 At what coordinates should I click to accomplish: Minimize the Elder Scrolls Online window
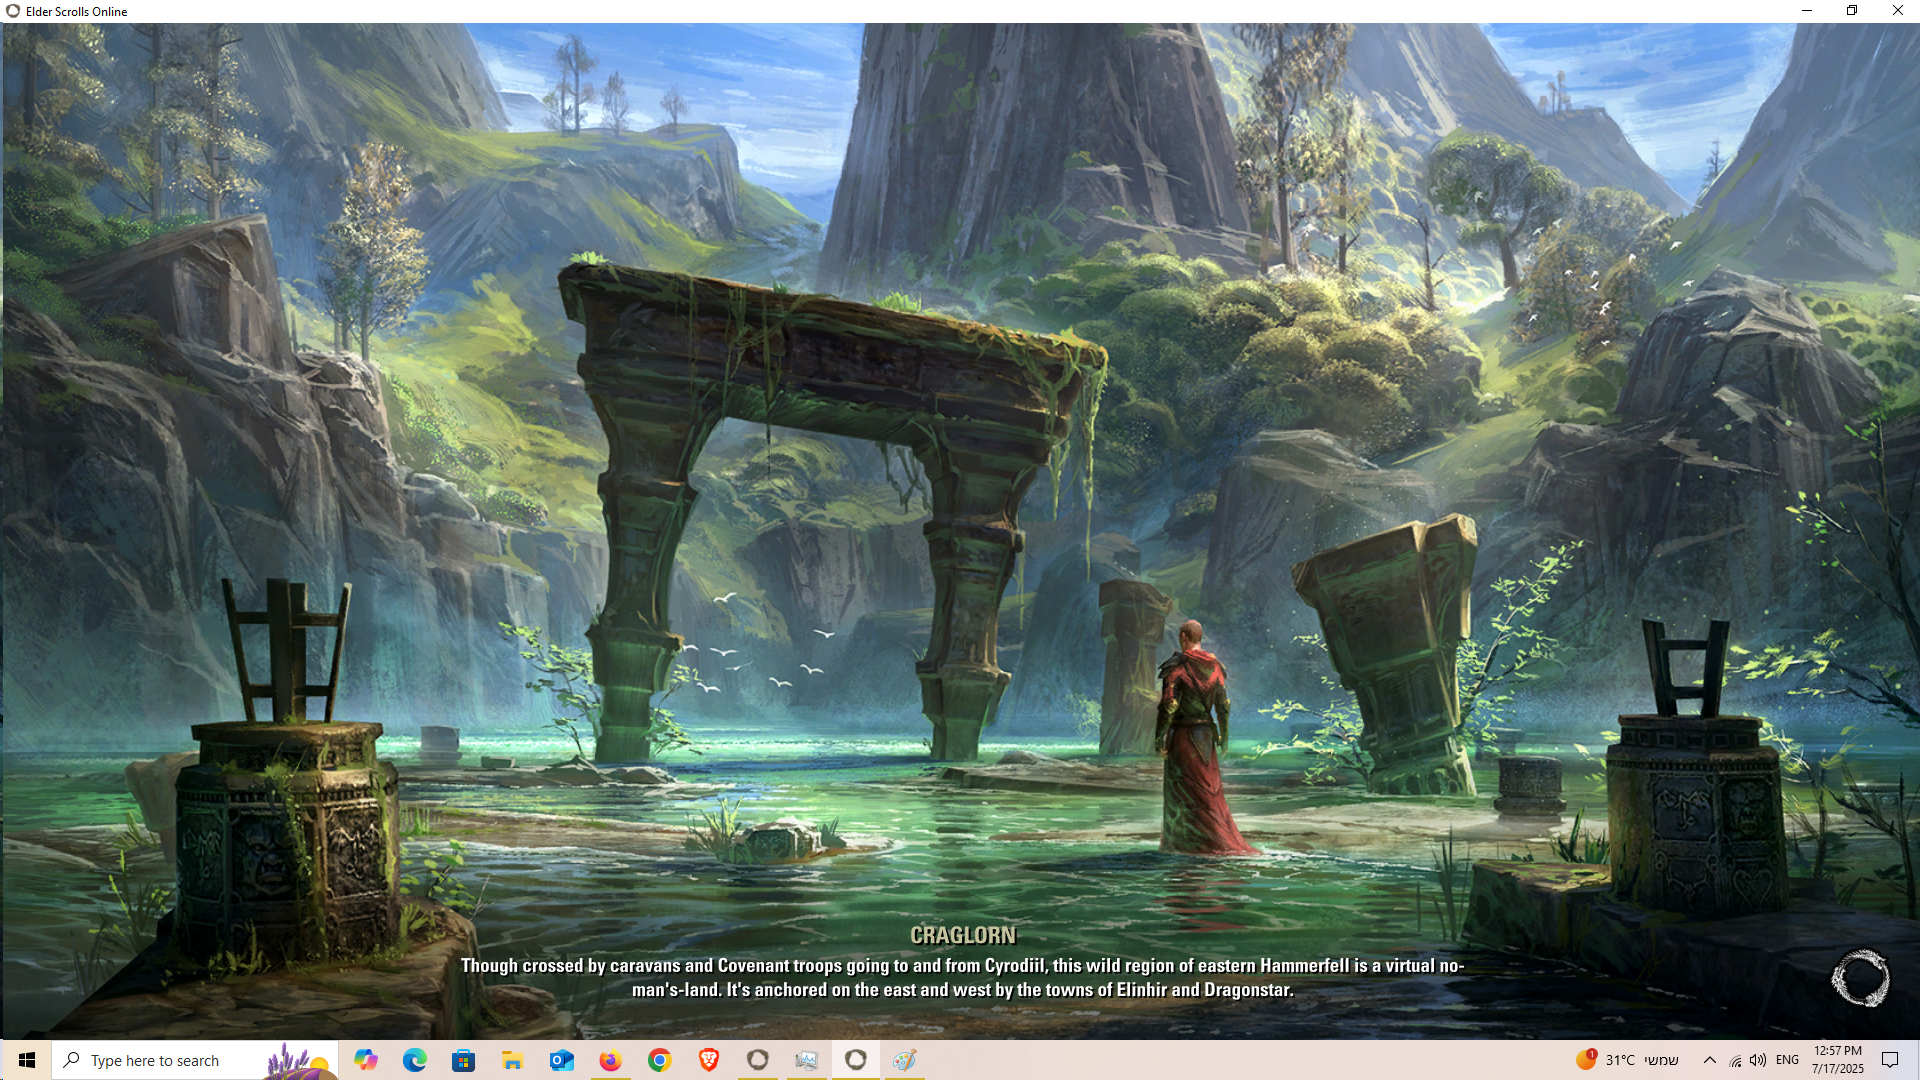click(x=1807, y=11)
